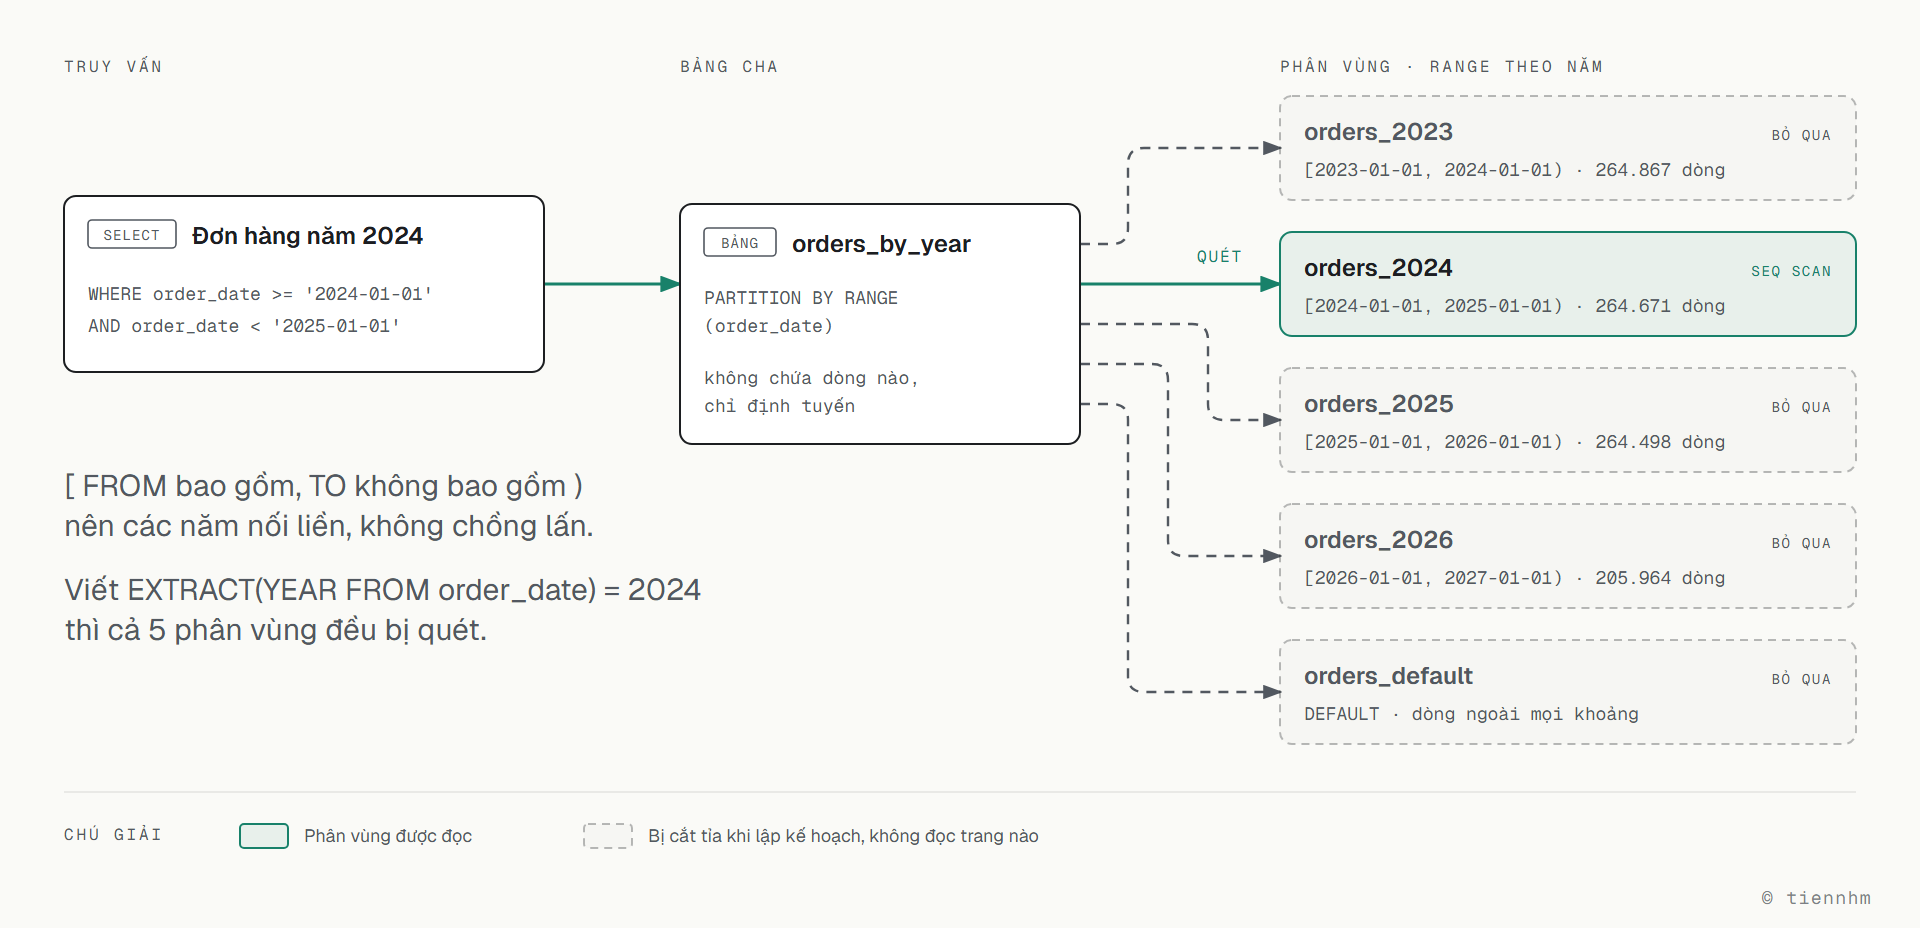Click 'DEFAULT · dòng ngoài mọi khoảng' text
Screen dimensions: 1920x928
pos(1471,714)
